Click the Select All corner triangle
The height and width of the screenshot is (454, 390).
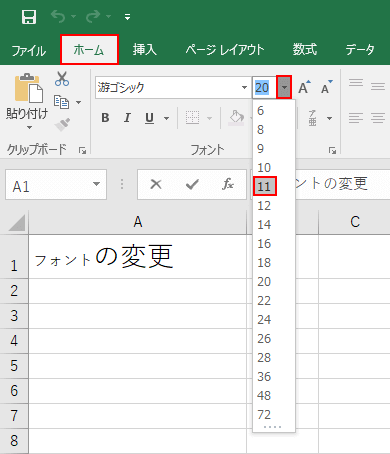(17, 223)
